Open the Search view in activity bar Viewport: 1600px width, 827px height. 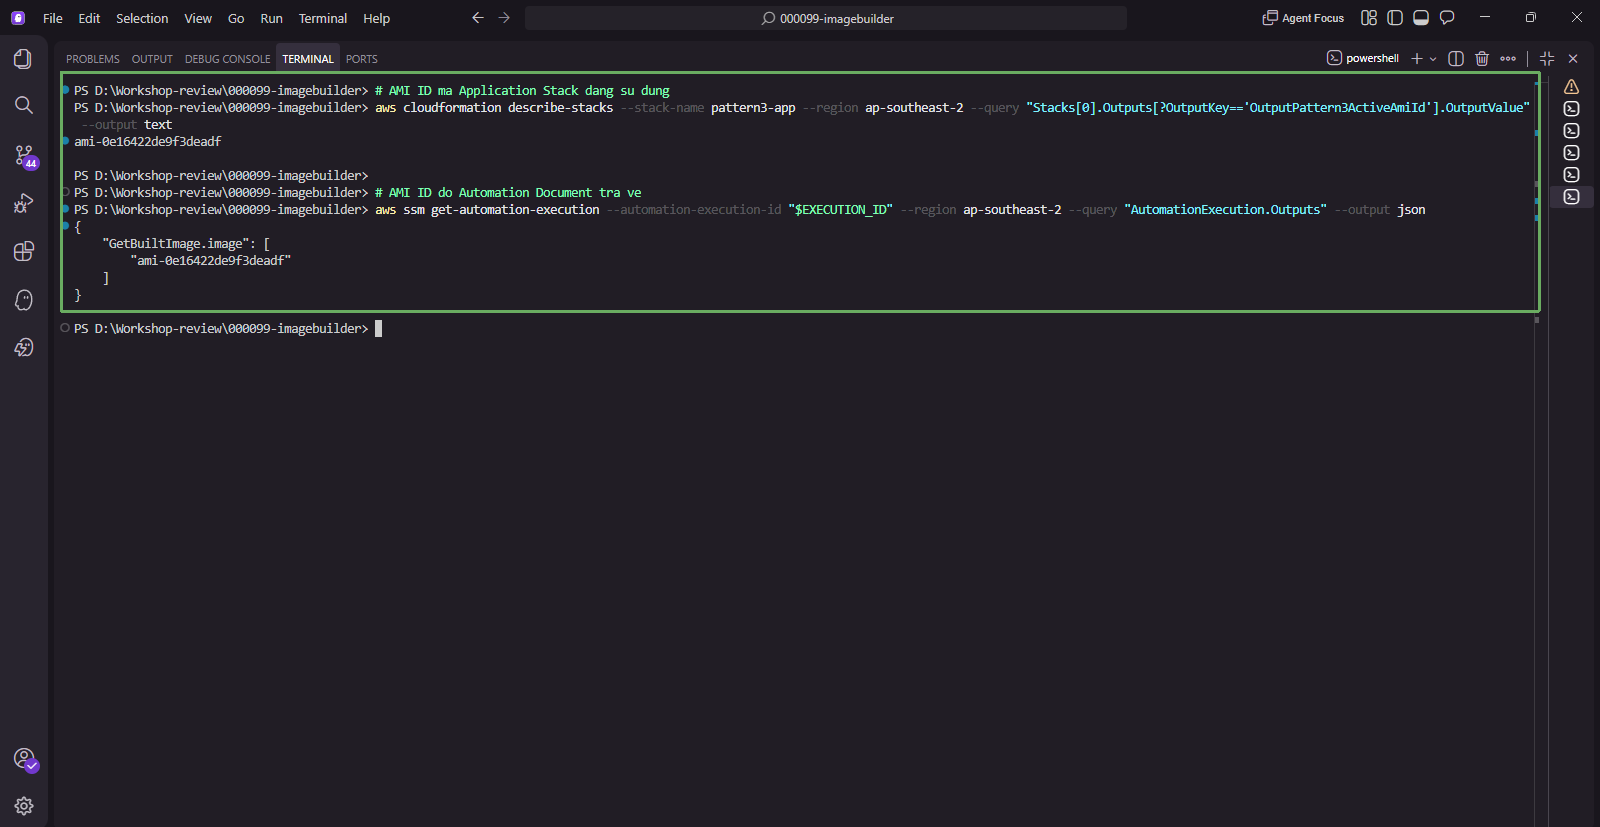[x=23, y=105]
